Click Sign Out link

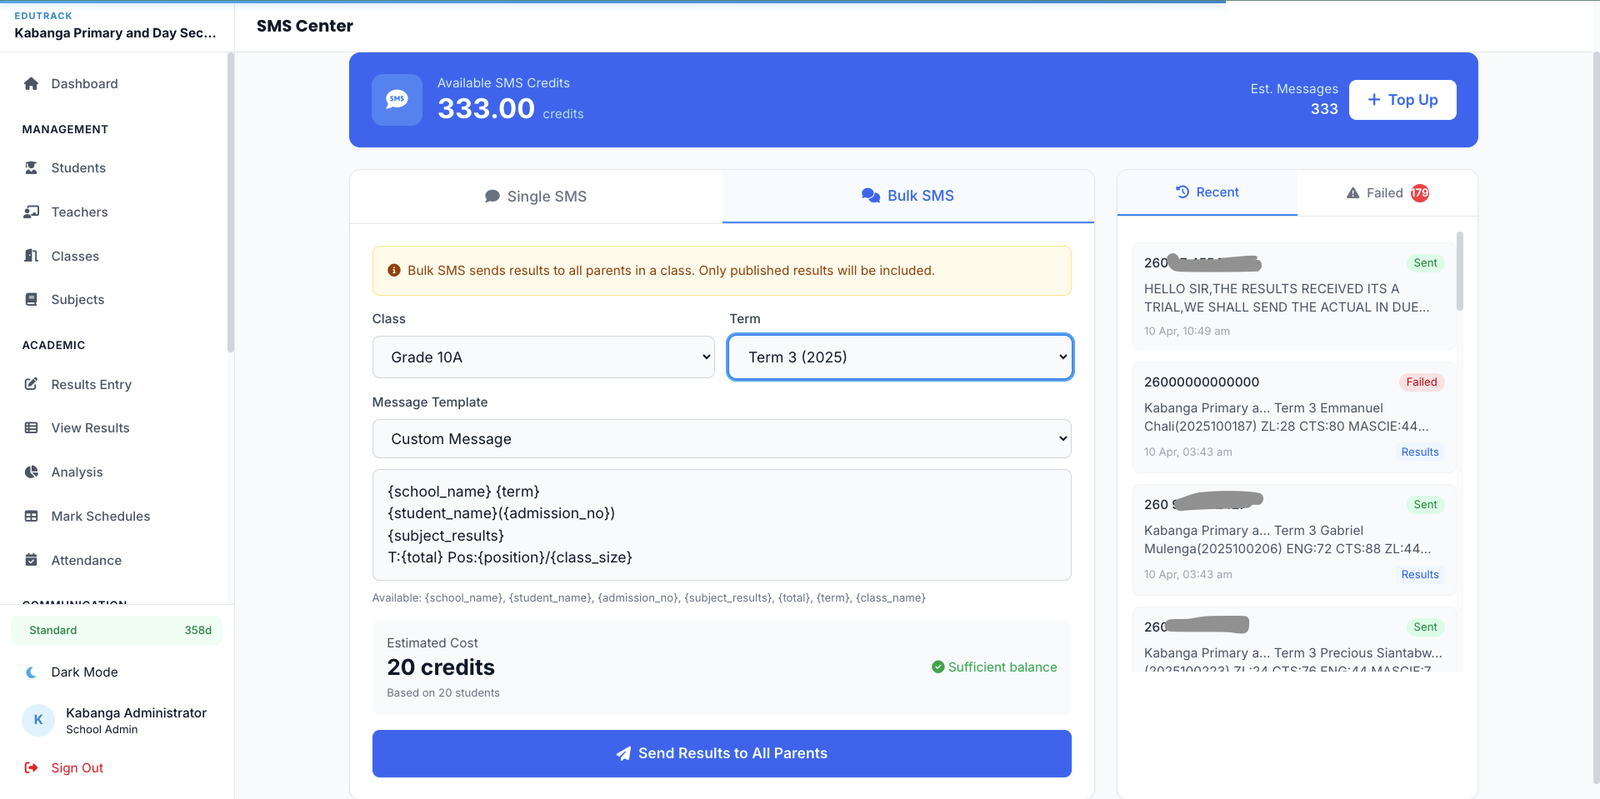pos(77,768)
